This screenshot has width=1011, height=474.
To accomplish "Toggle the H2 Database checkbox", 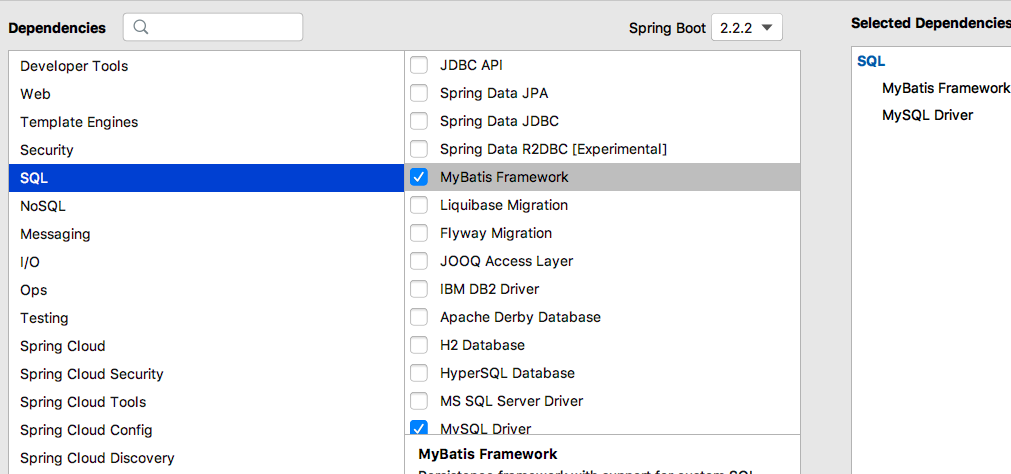I will click(419, 345).
